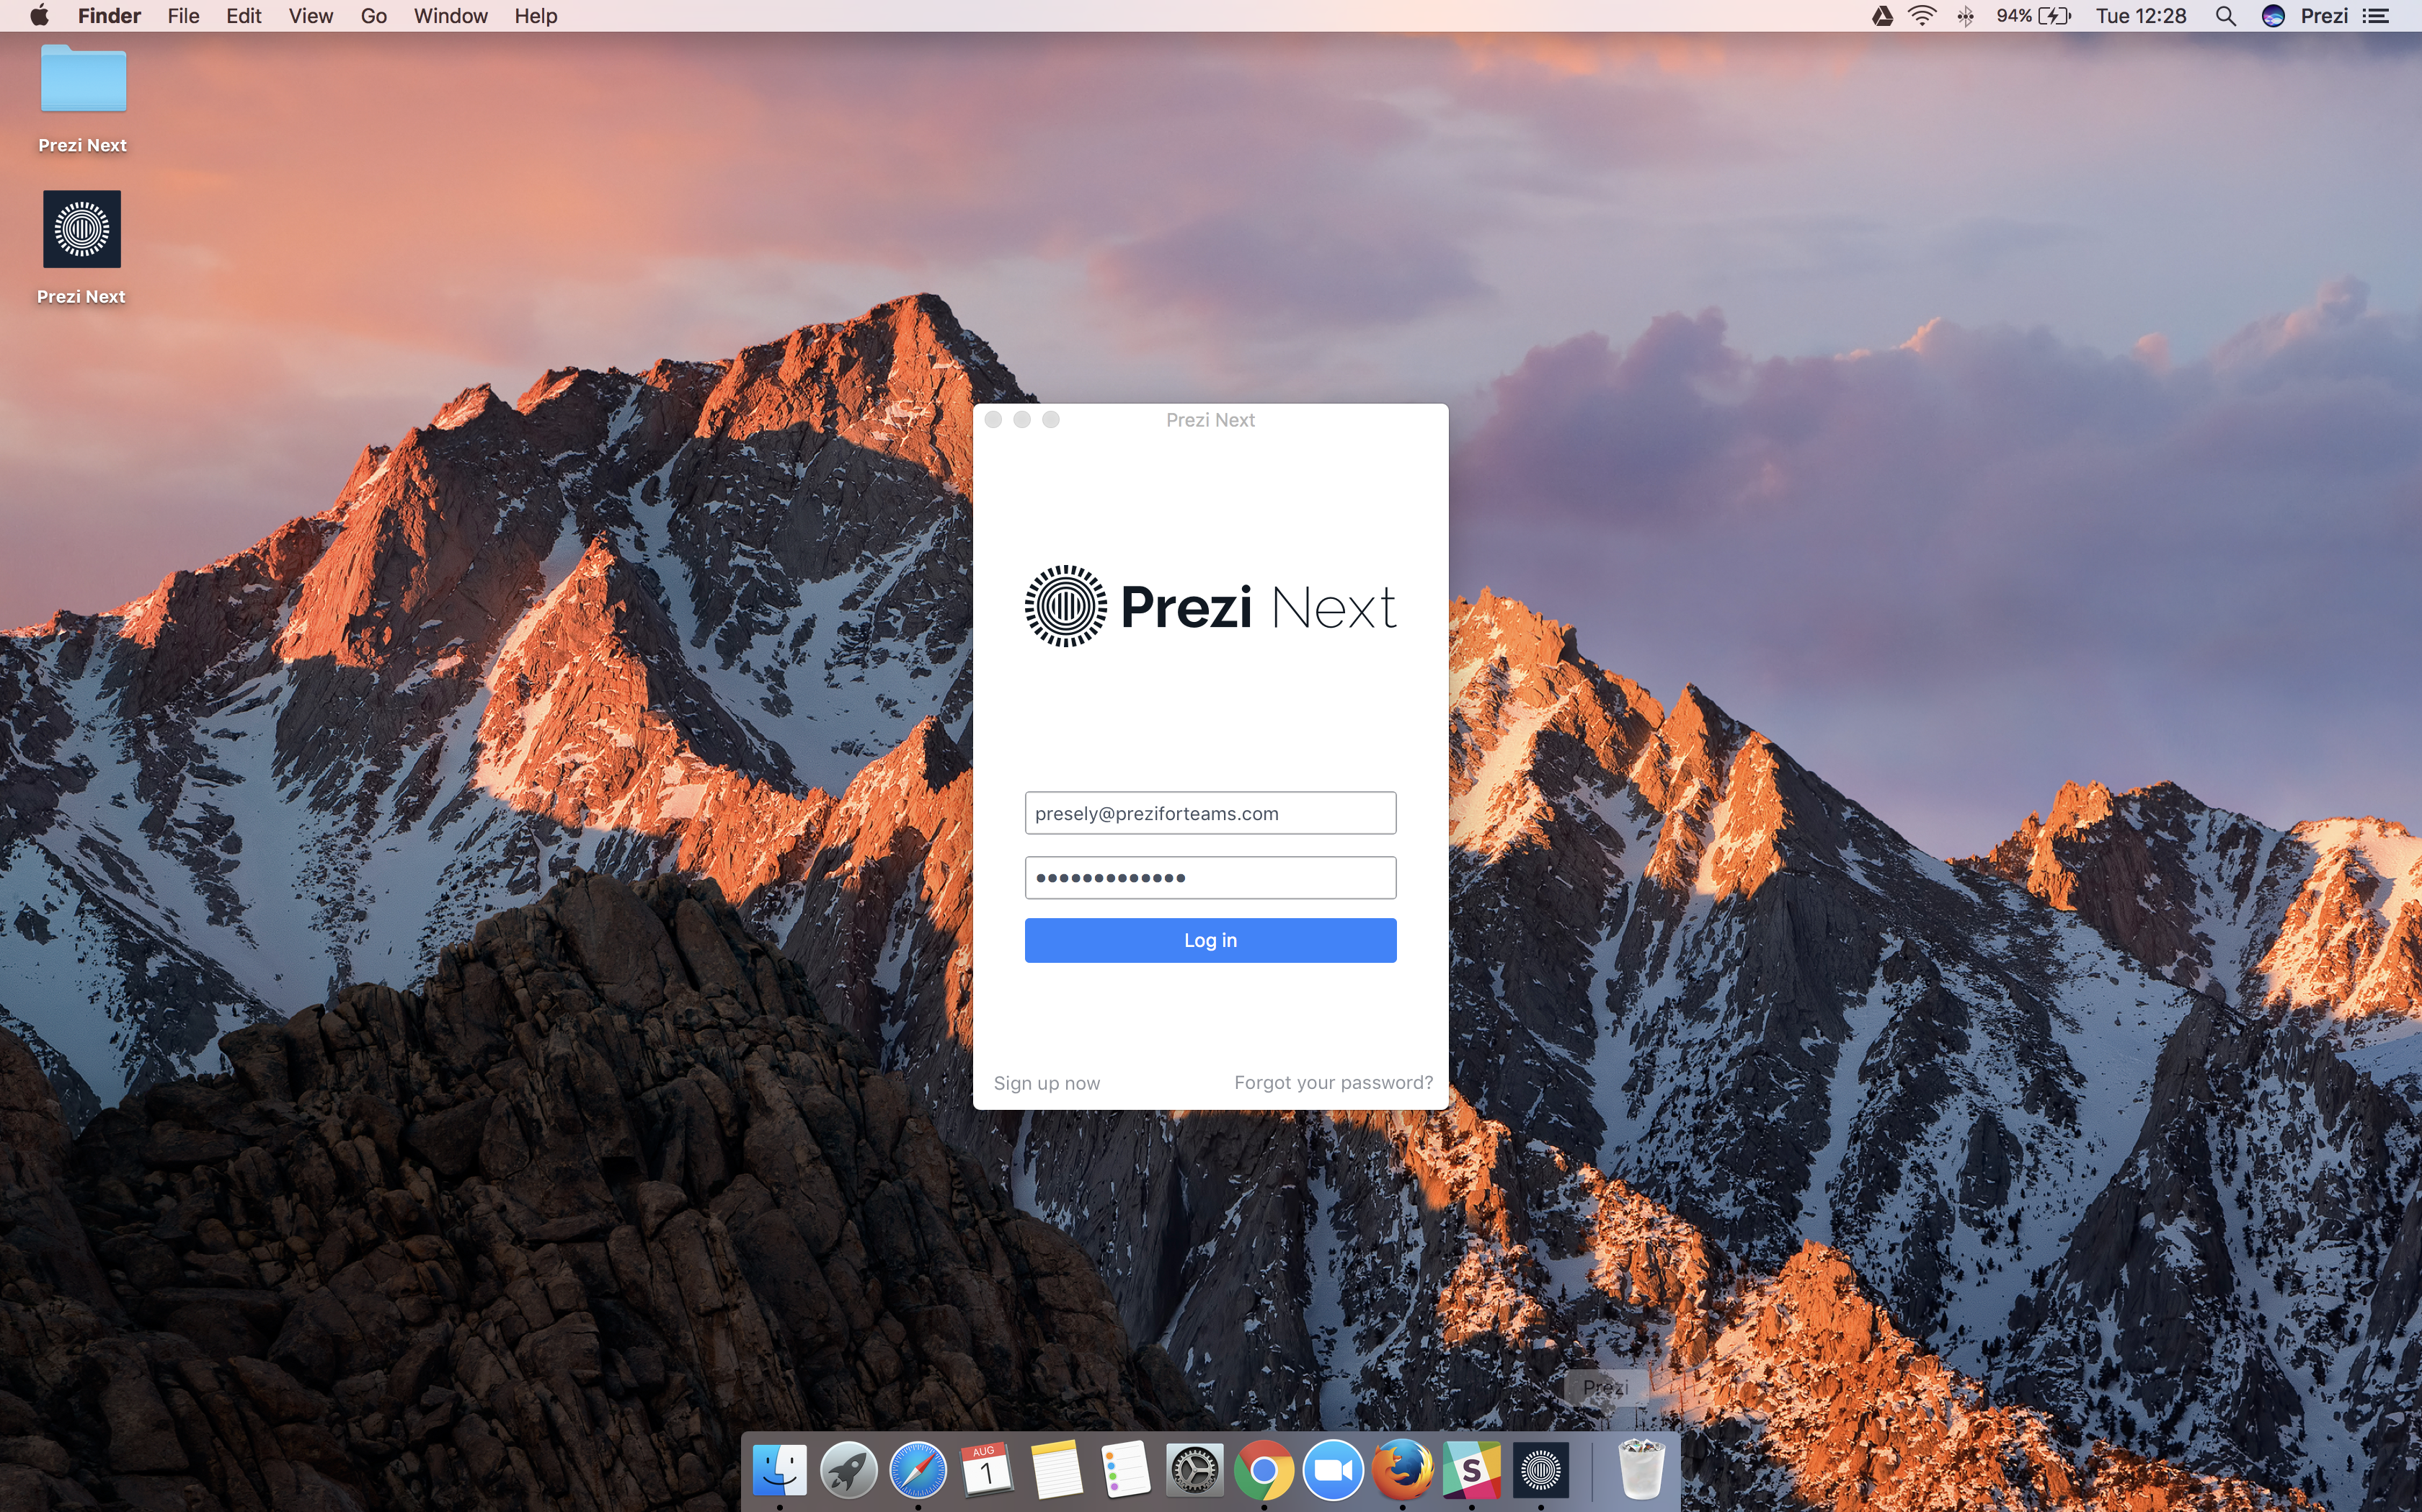The height and width of the screenshot is (1512, 2422).
Task: Select the Prezi Next folder on desktop
Action: pyautogui.click(x=83, y=80)
